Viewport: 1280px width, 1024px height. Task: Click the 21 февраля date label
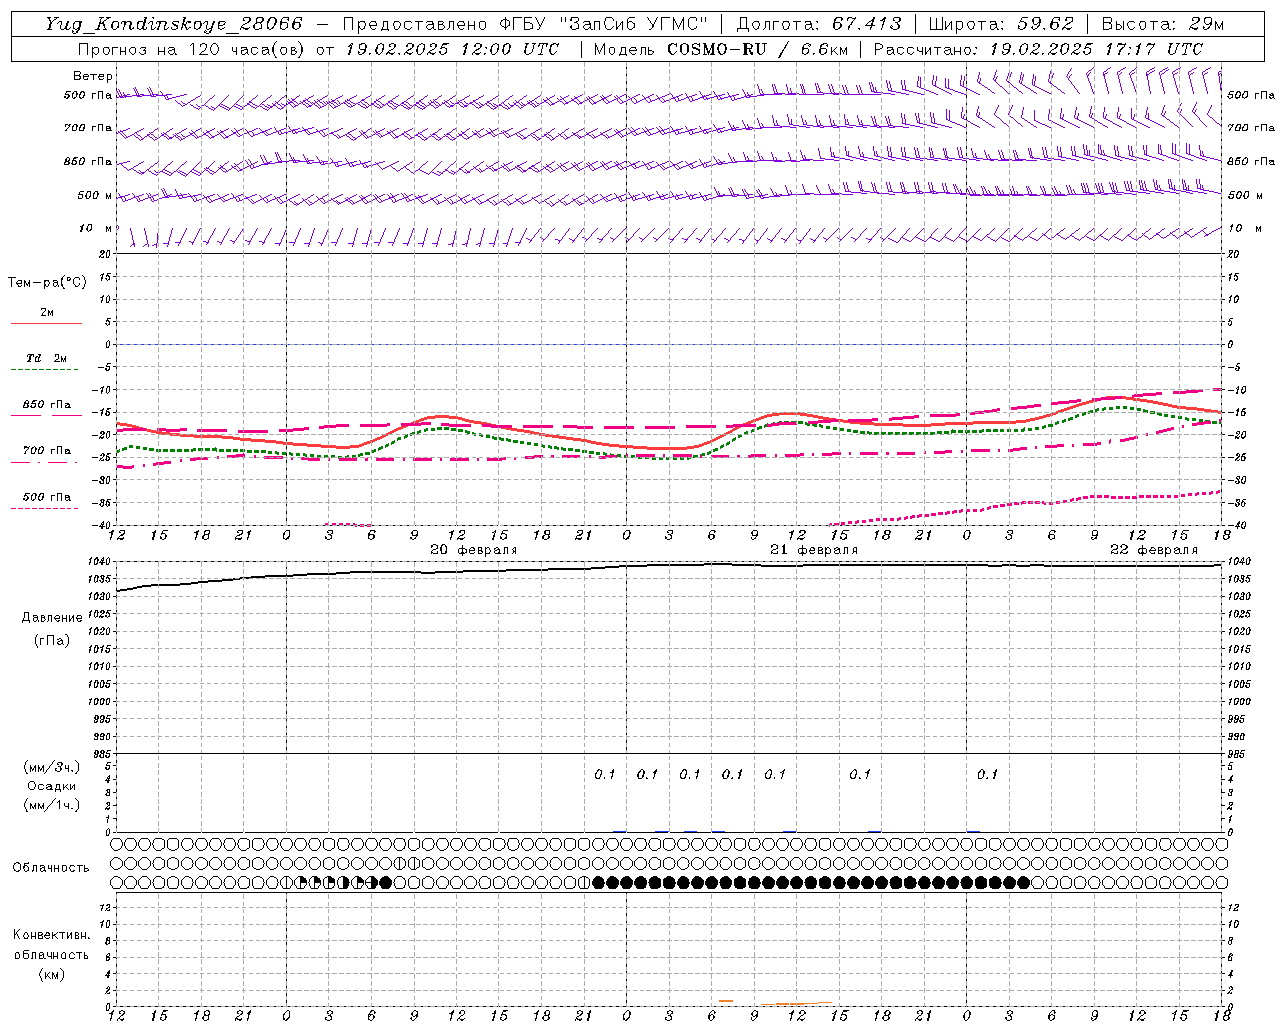coord(814,550)
